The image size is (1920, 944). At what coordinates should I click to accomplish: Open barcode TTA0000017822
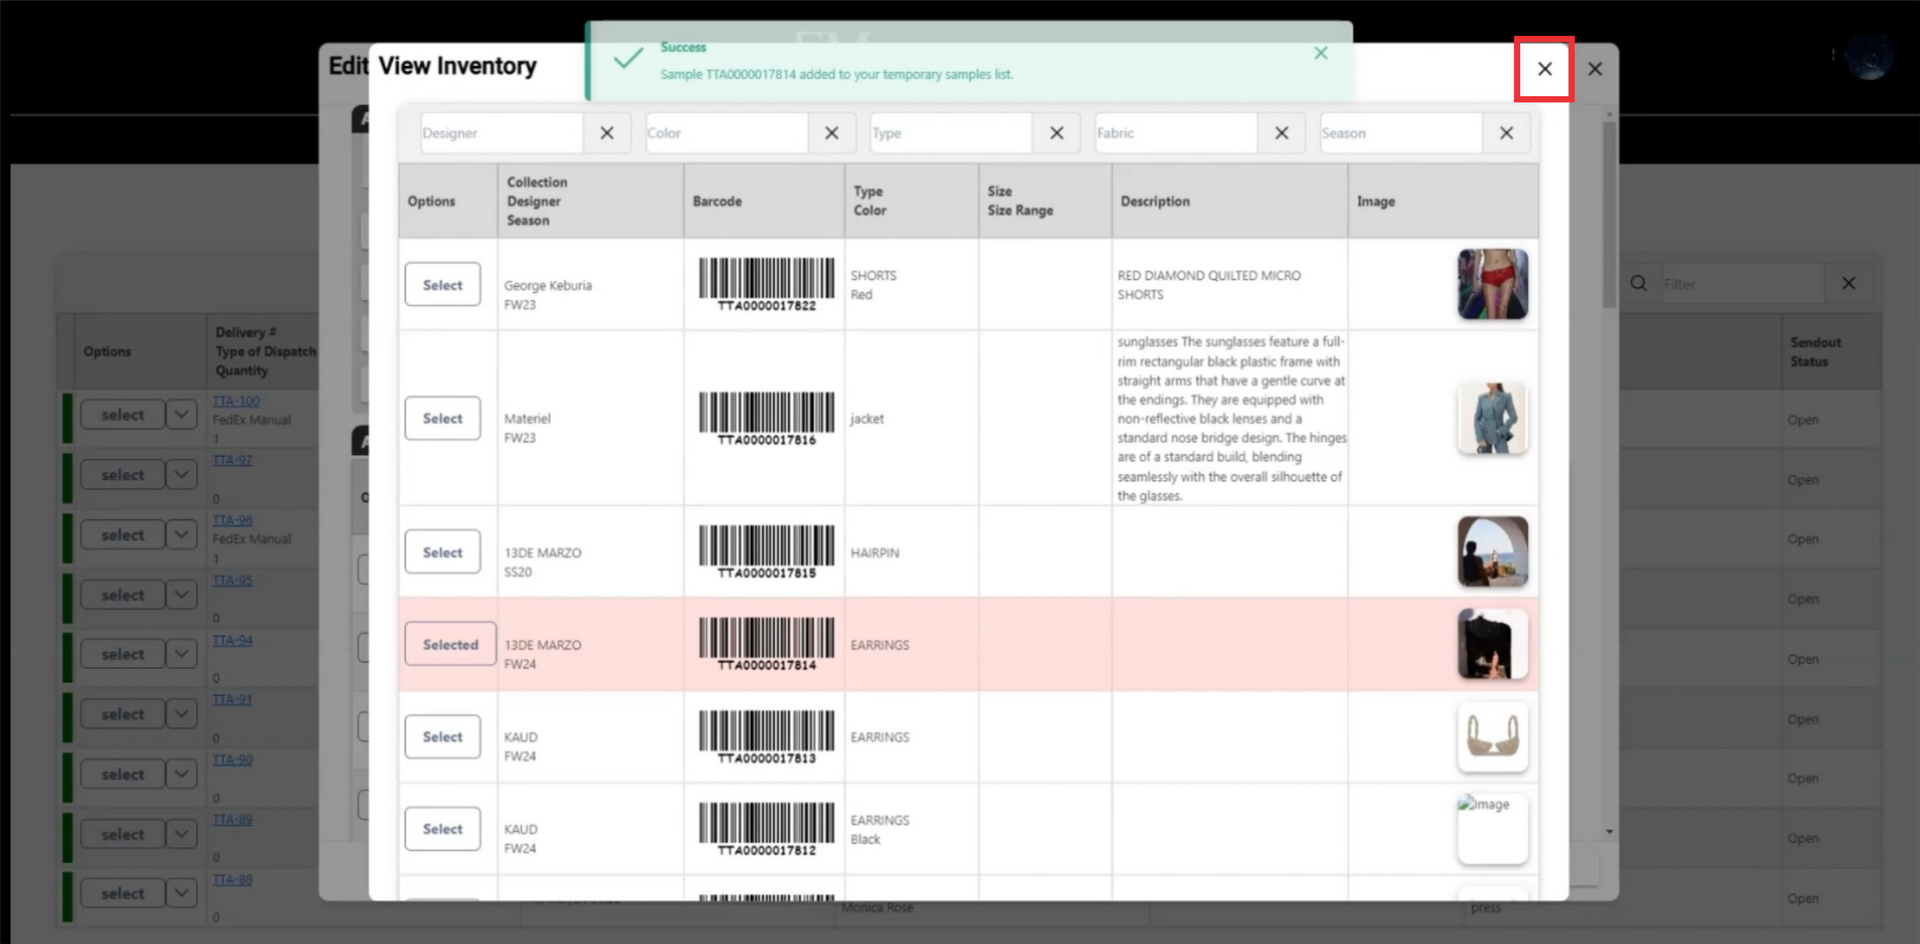[x=766, y=285]
